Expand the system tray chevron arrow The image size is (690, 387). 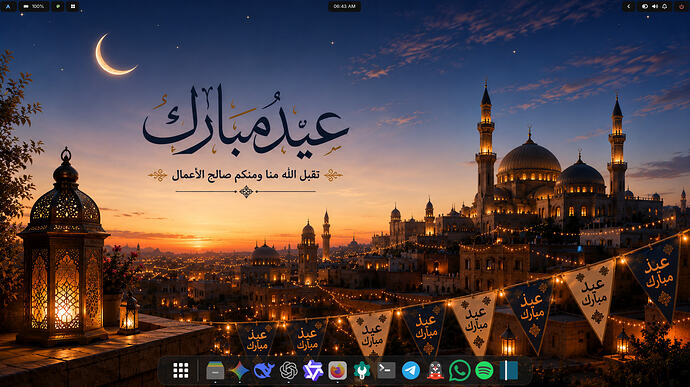click(628, 7)
